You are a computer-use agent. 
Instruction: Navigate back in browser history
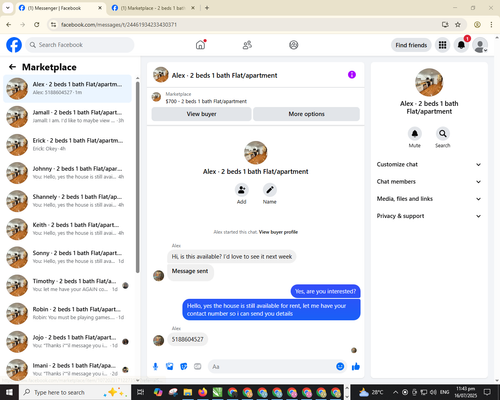point(9,24)
